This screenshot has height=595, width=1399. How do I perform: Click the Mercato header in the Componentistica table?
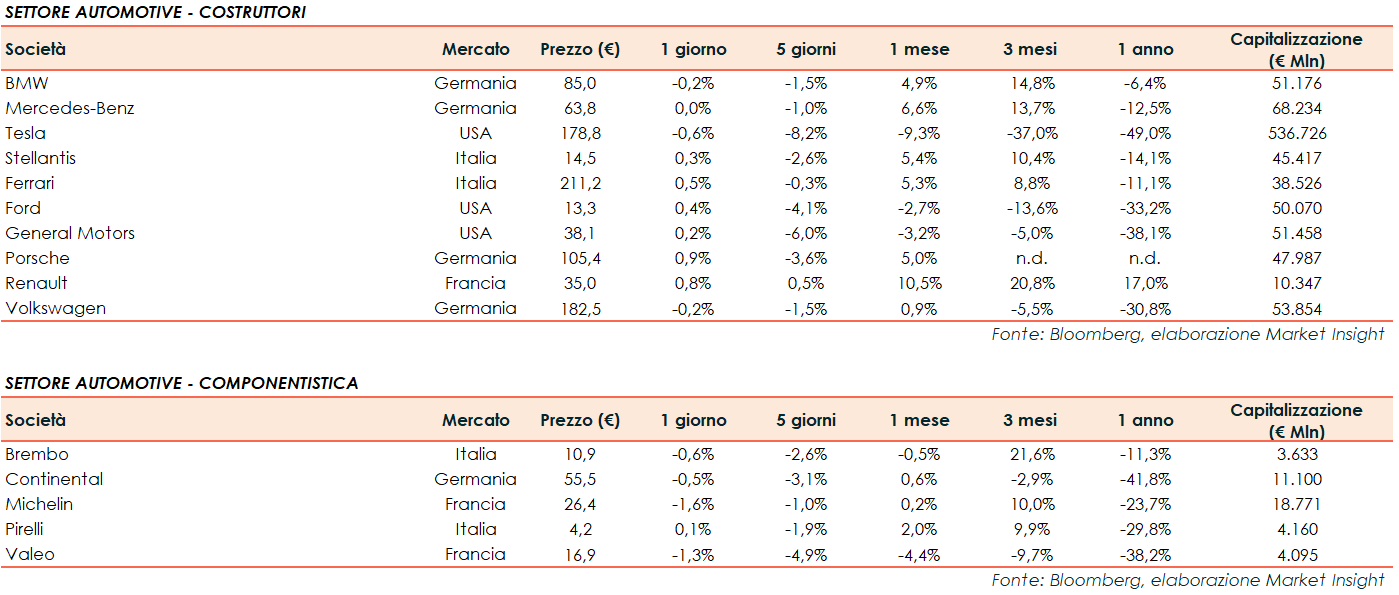click(475, 421)
